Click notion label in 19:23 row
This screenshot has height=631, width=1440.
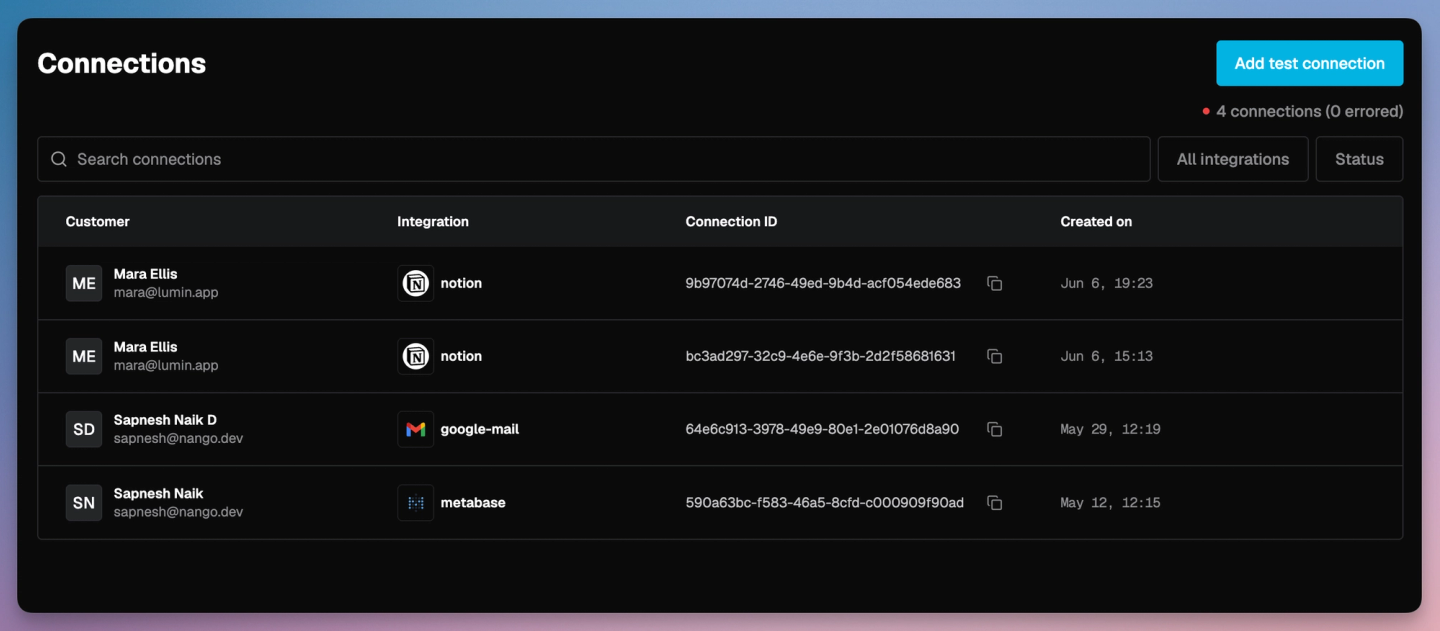[x=461, y=283]
